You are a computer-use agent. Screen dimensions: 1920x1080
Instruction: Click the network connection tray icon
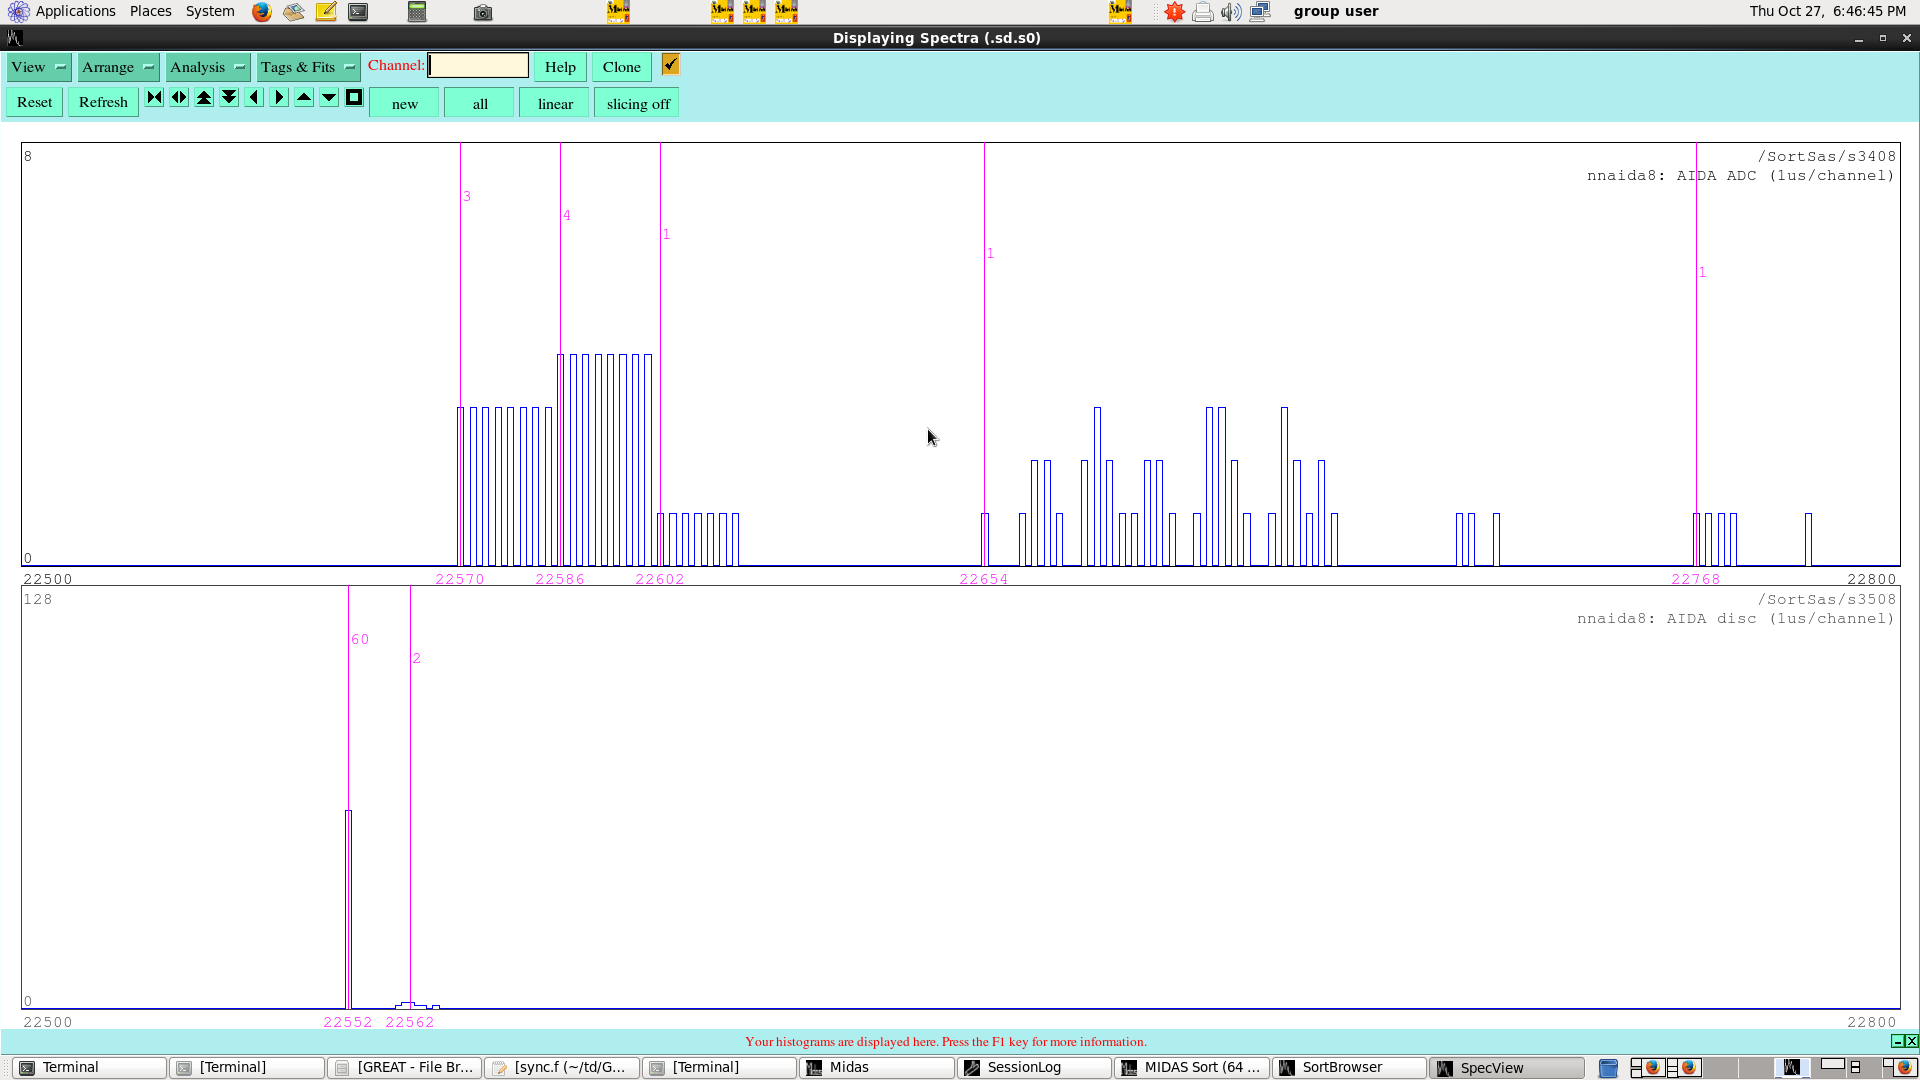click(1259, 12)
